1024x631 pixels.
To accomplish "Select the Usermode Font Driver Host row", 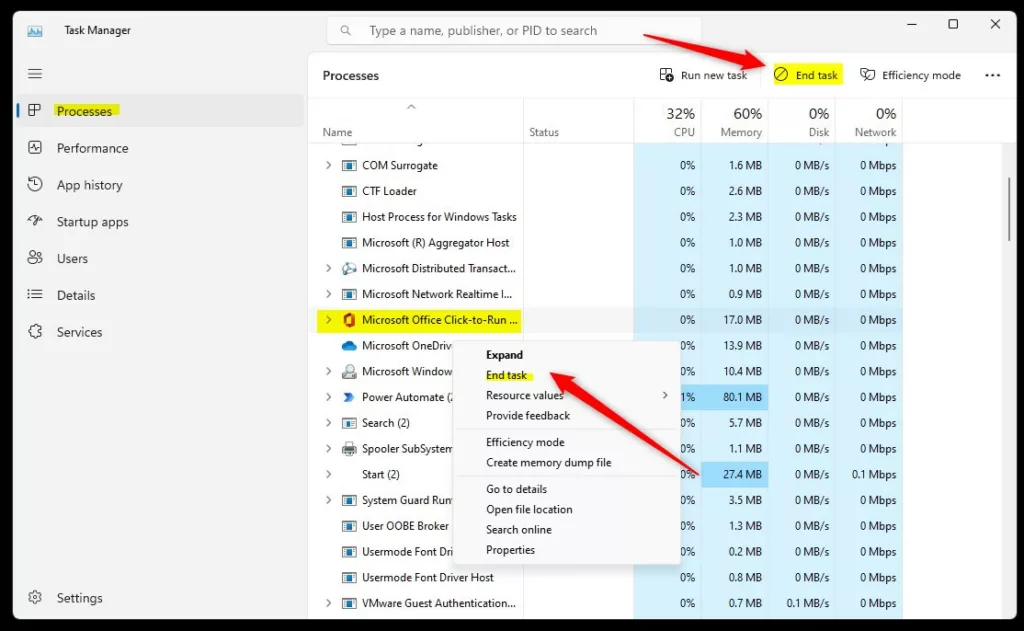I will [605, 577].
